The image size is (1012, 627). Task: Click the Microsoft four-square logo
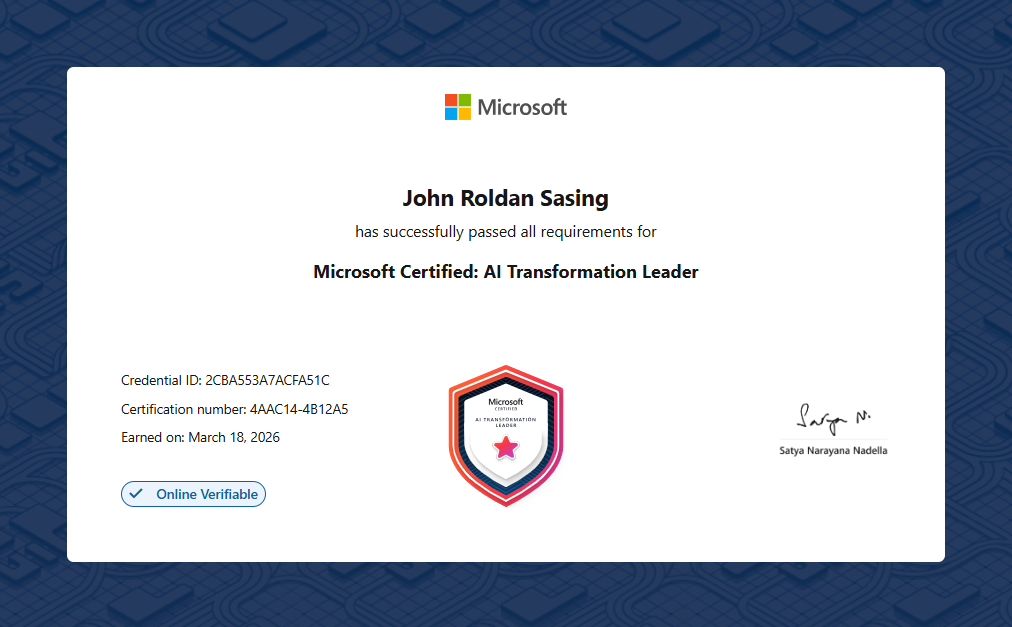(458, 107)
